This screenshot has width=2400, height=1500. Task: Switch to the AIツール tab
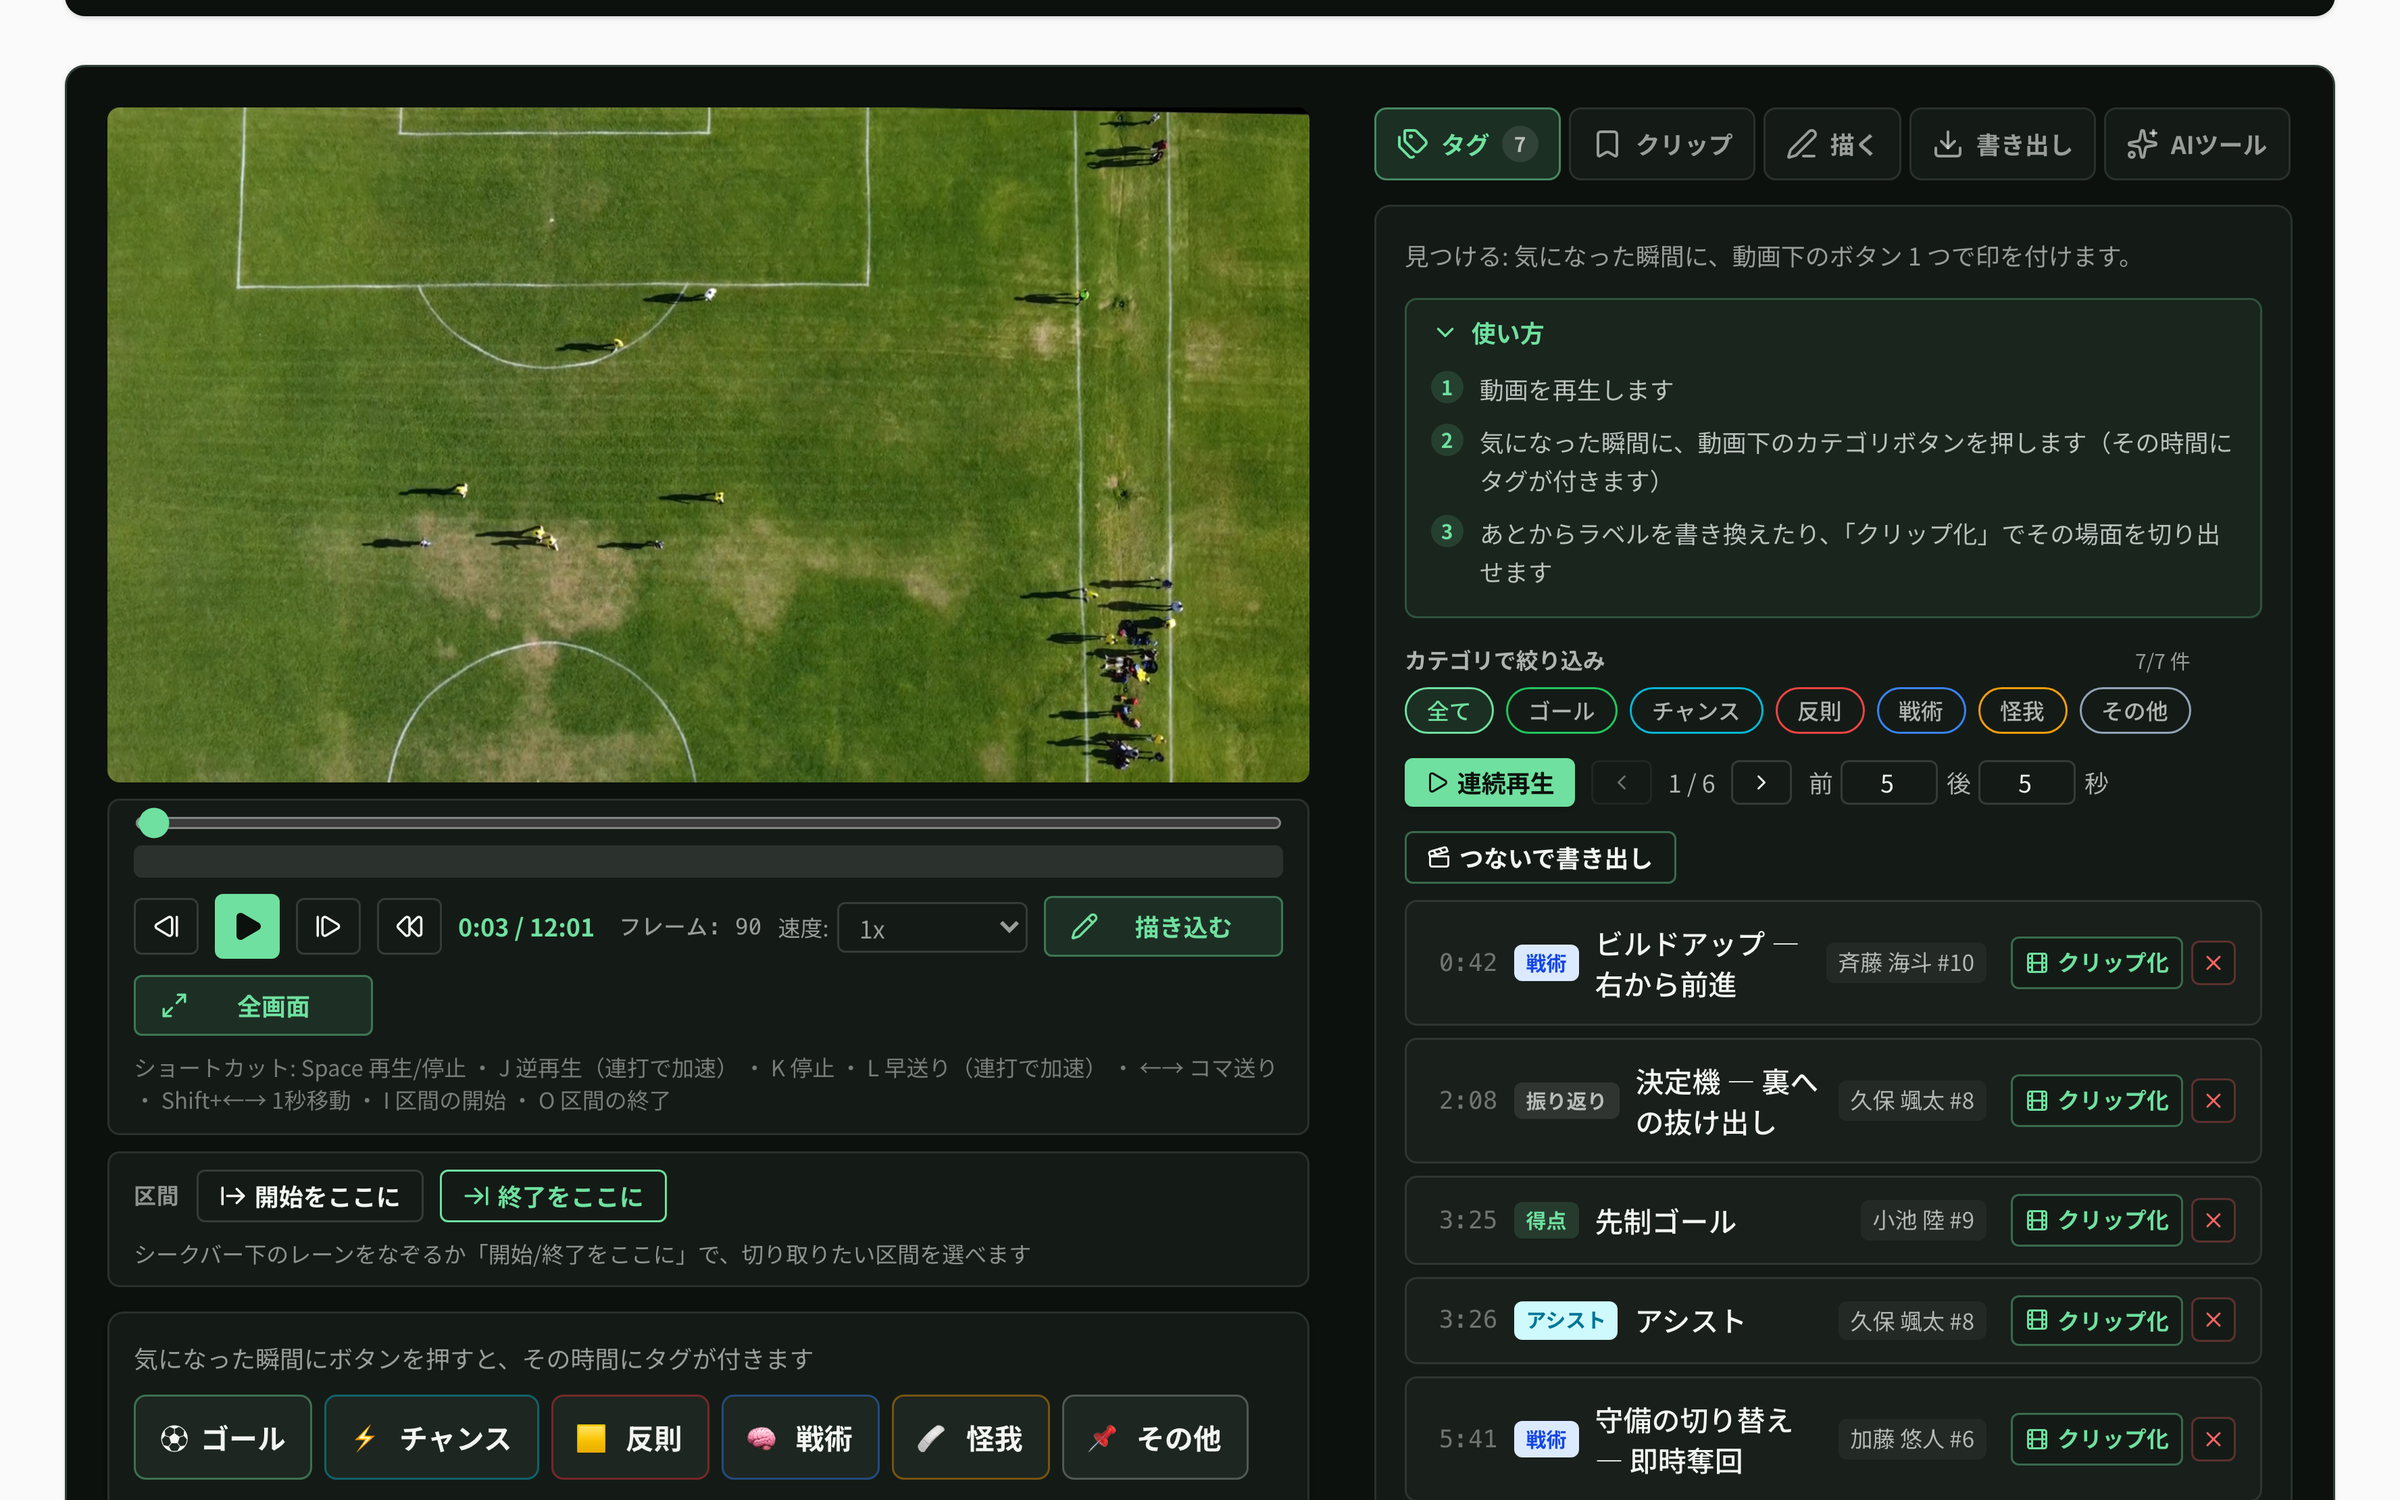[x=2197, y=144]
